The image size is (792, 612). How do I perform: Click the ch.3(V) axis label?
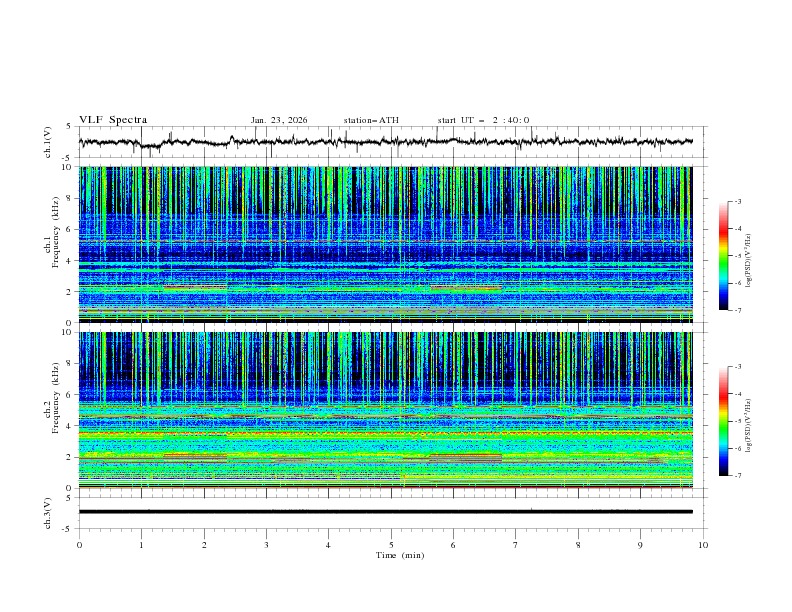(x=49, y=512)
